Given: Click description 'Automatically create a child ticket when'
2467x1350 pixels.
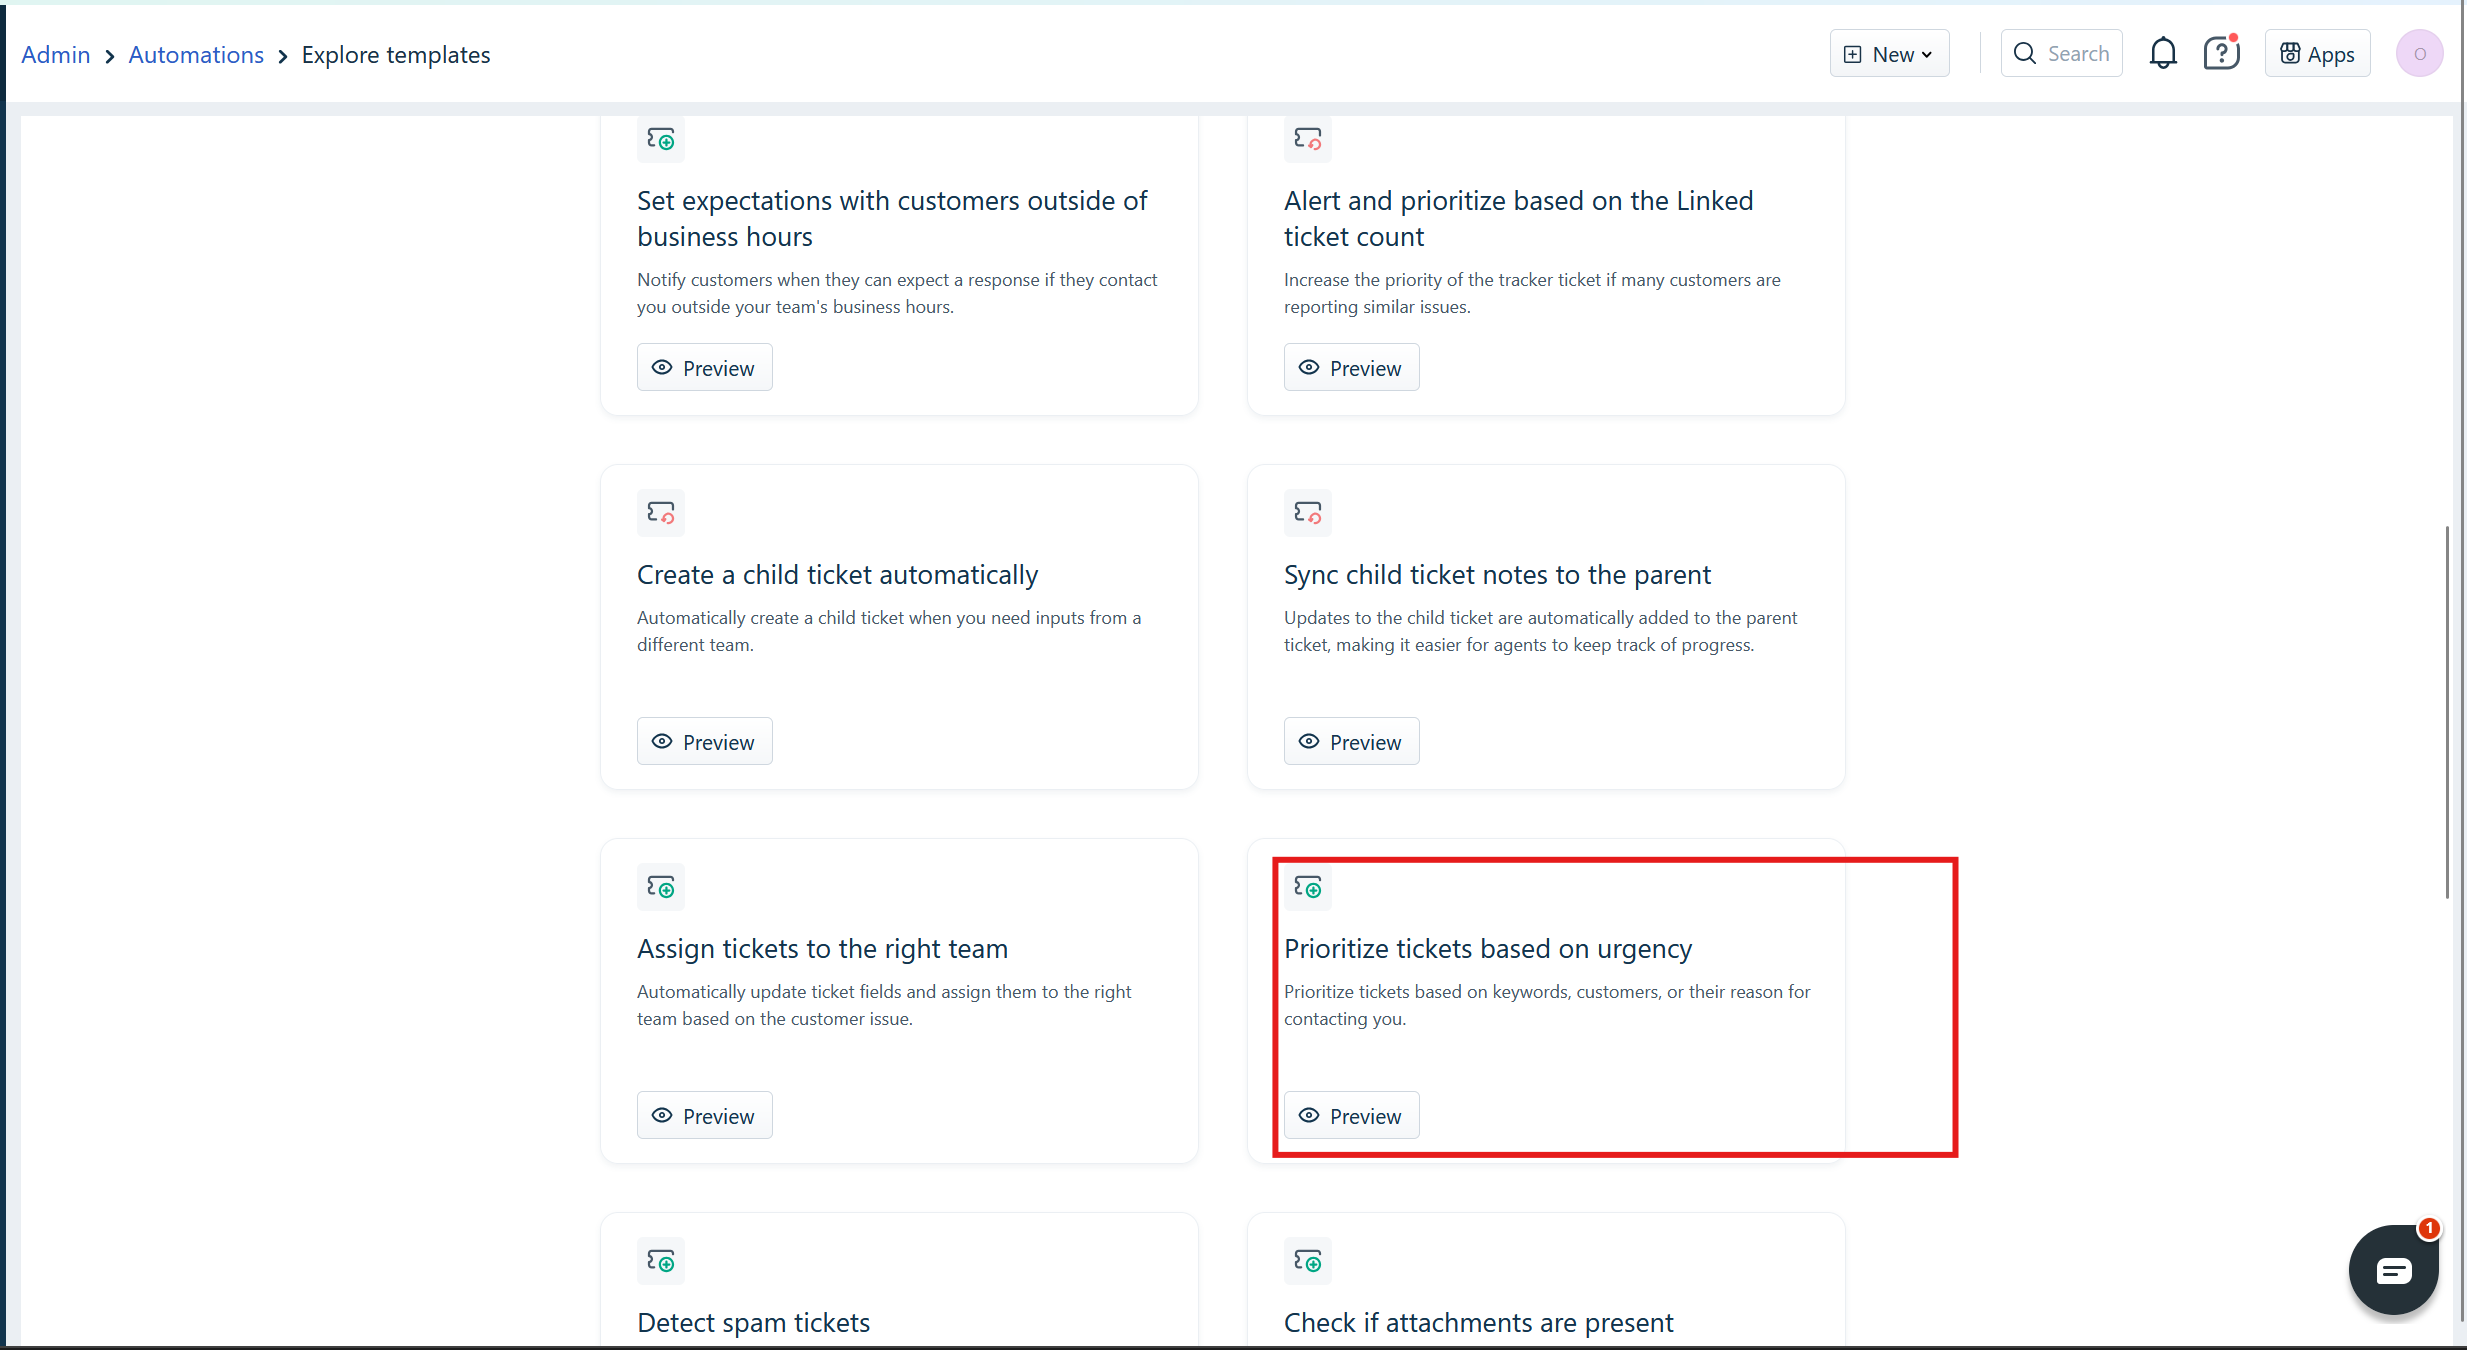Looking at the screenshot, I should coord(889,631).
